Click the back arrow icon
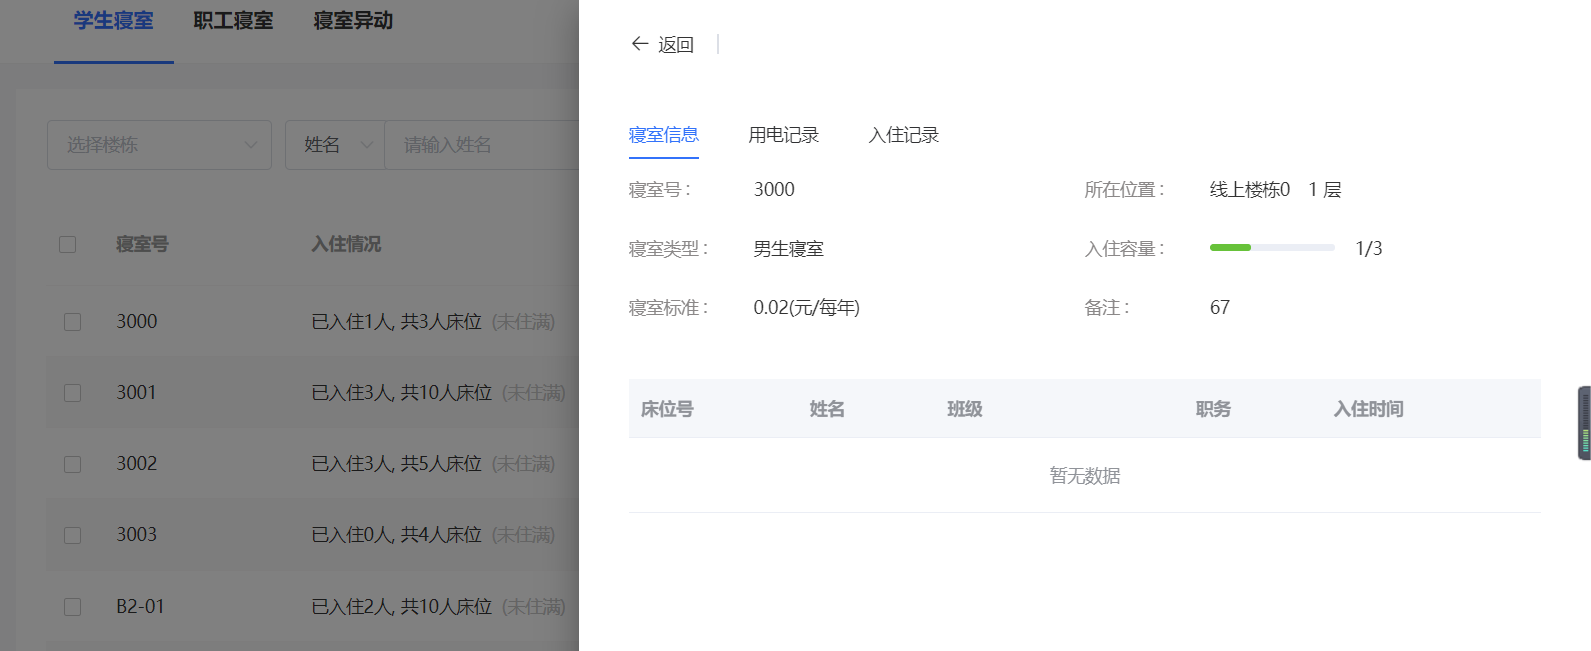This screenshot has height=651, width=1591. coord(640,44)
